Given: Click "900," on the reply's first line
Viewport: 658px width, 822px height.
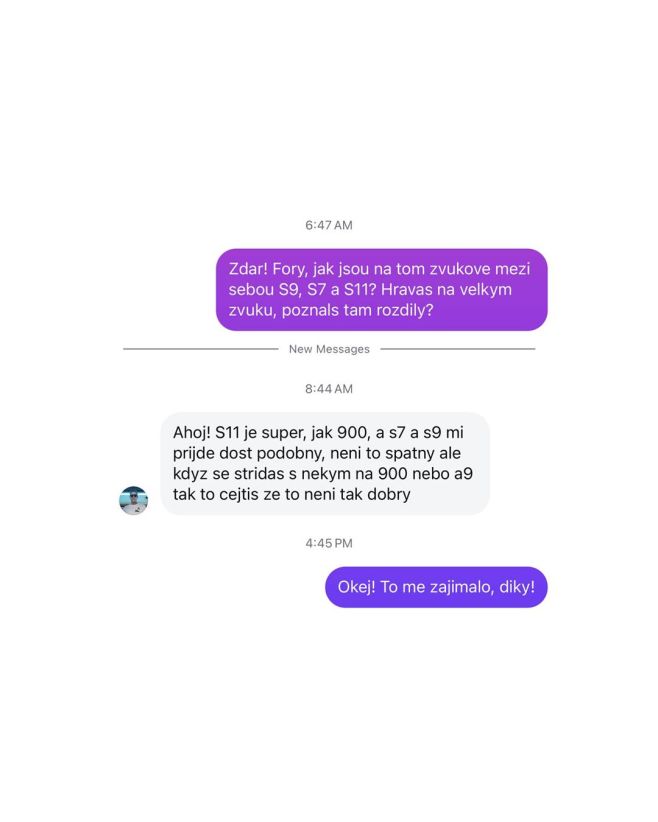Looking at the screenshot, I should click(353, 432).
